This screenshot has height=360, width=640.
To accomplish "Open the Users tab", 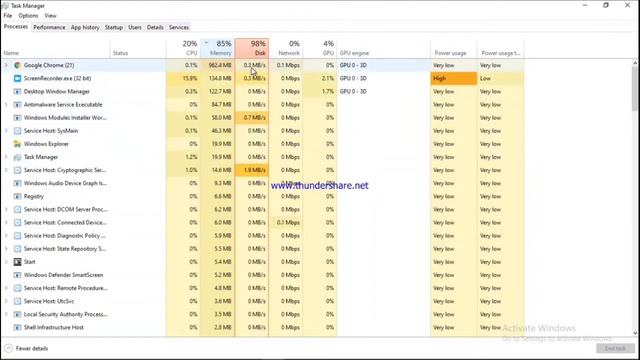I will [135, 27].
